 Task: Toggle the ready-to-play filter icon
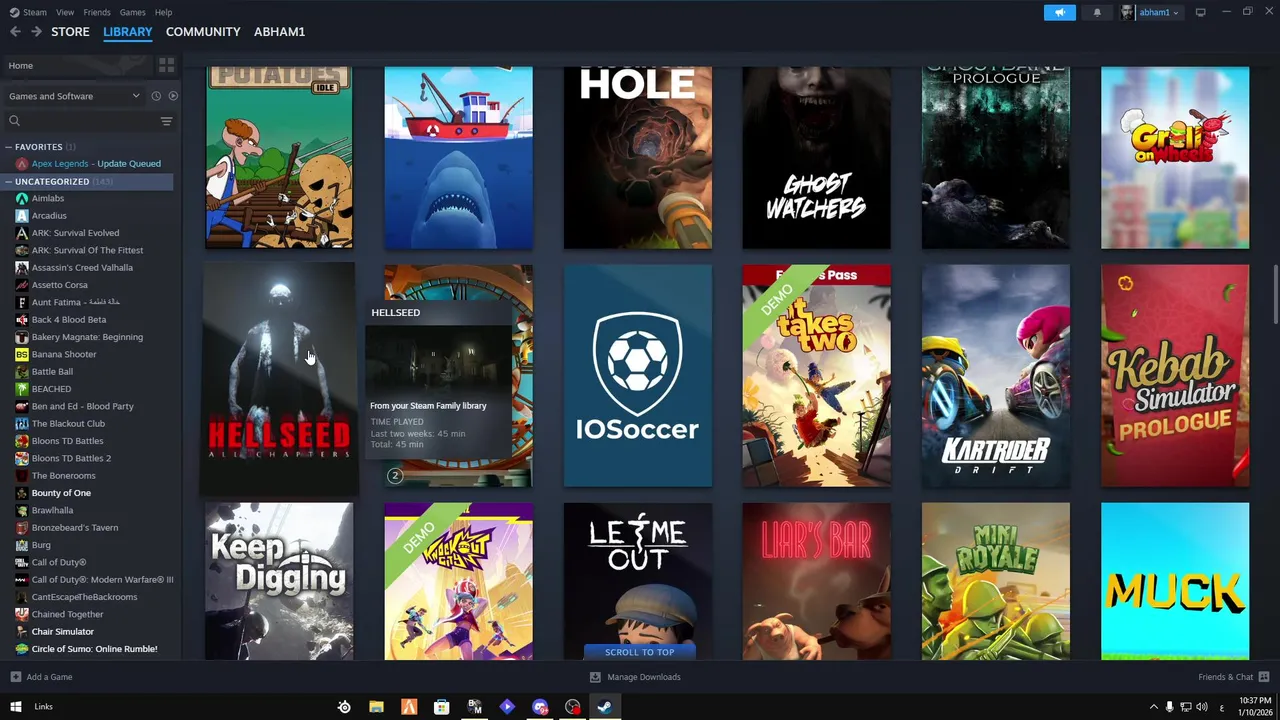click(173, 96)
